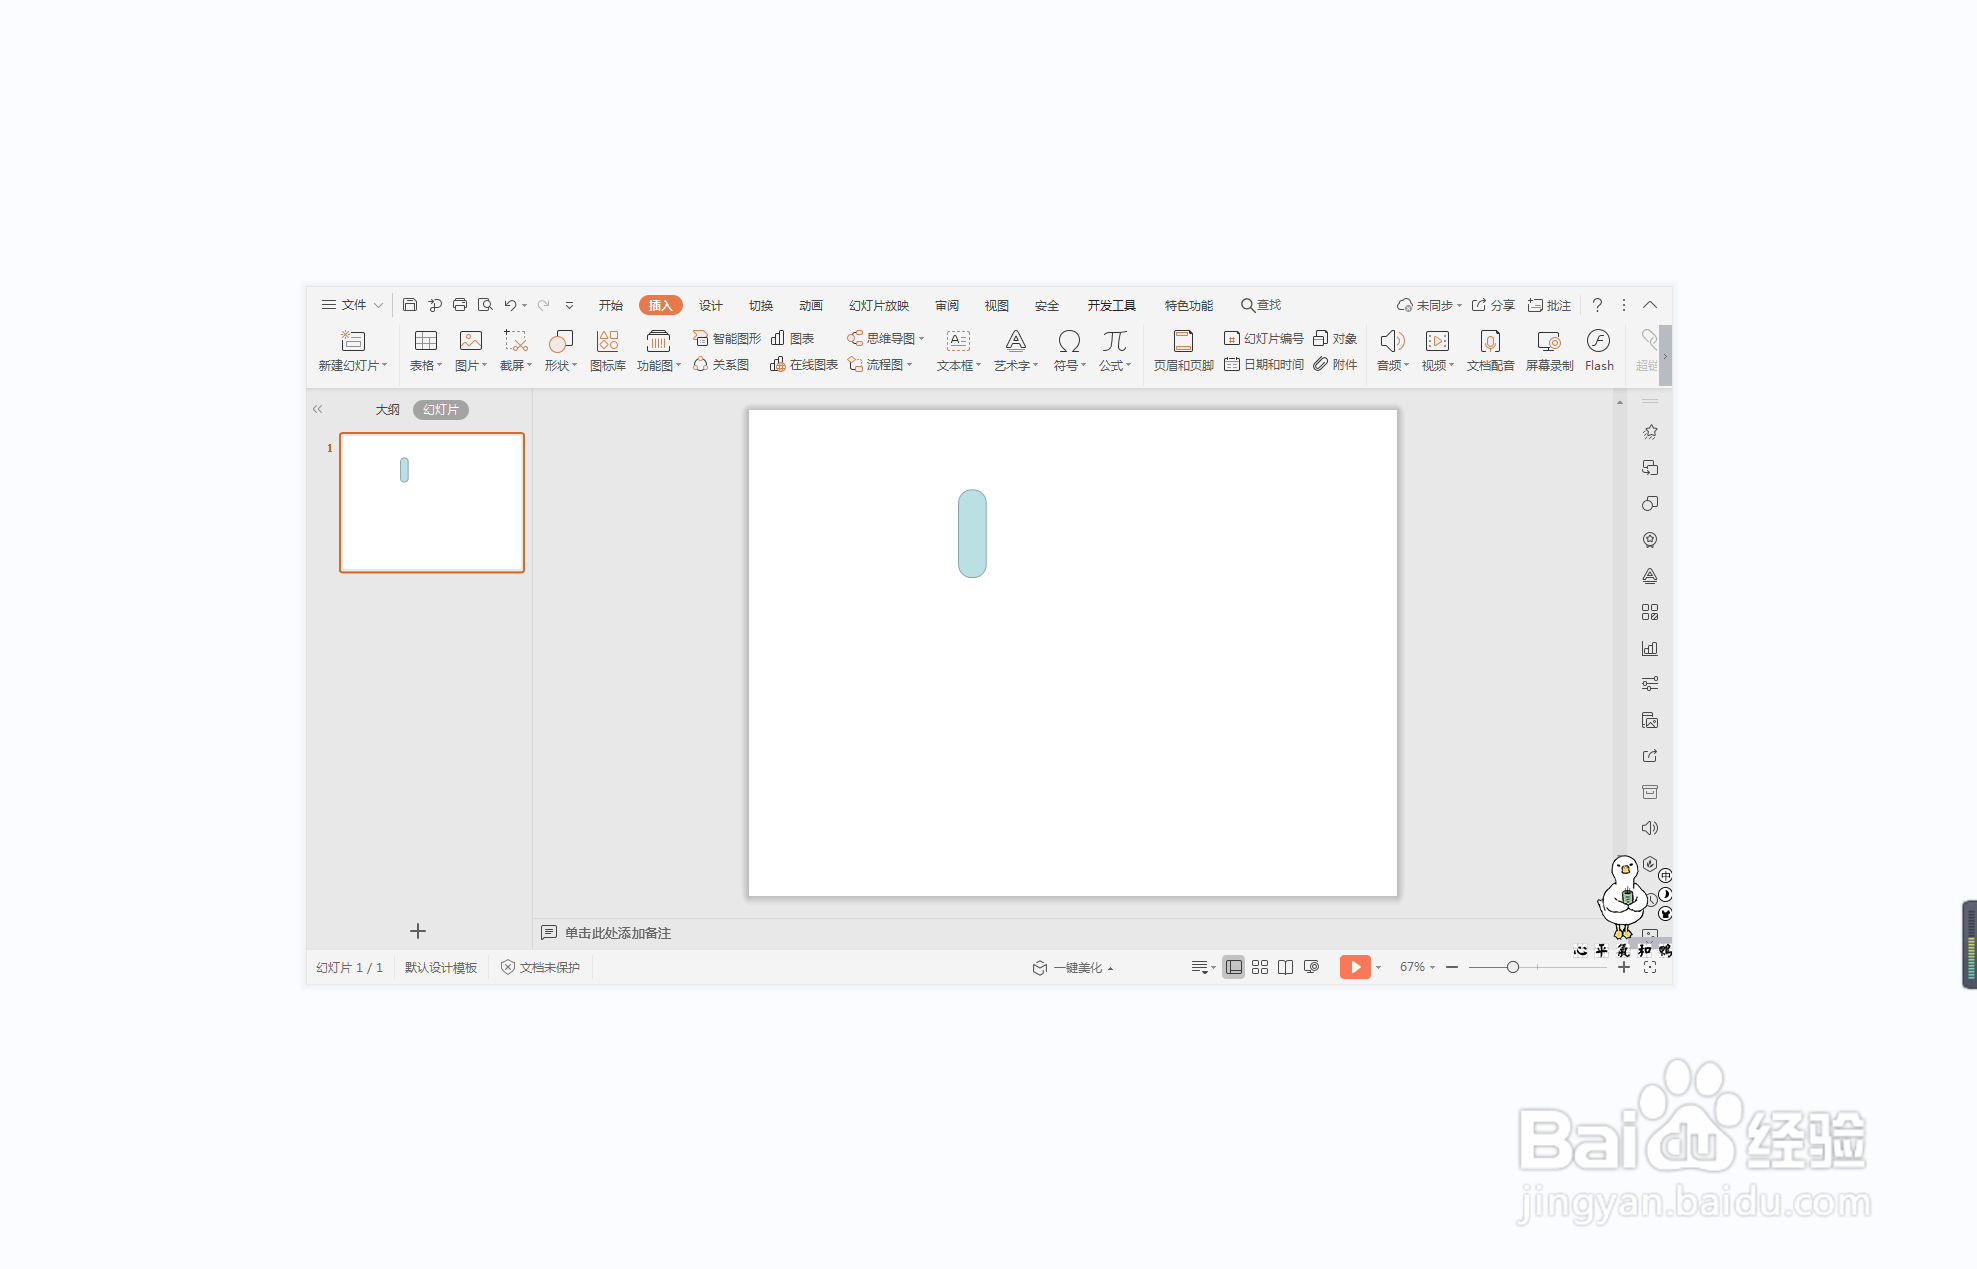
Task: Click the add notes text area
Action: click(617, 933)
